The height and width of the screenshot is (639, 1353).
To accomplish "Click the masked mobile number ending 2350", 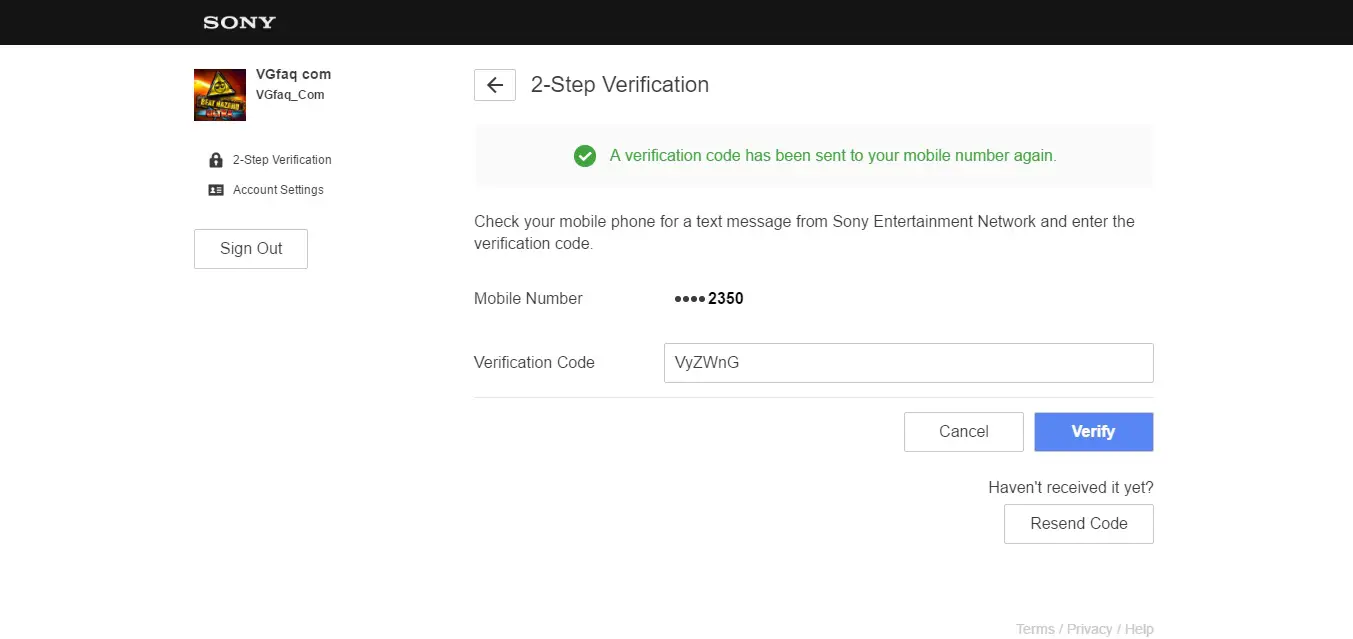I will point(709,298).
